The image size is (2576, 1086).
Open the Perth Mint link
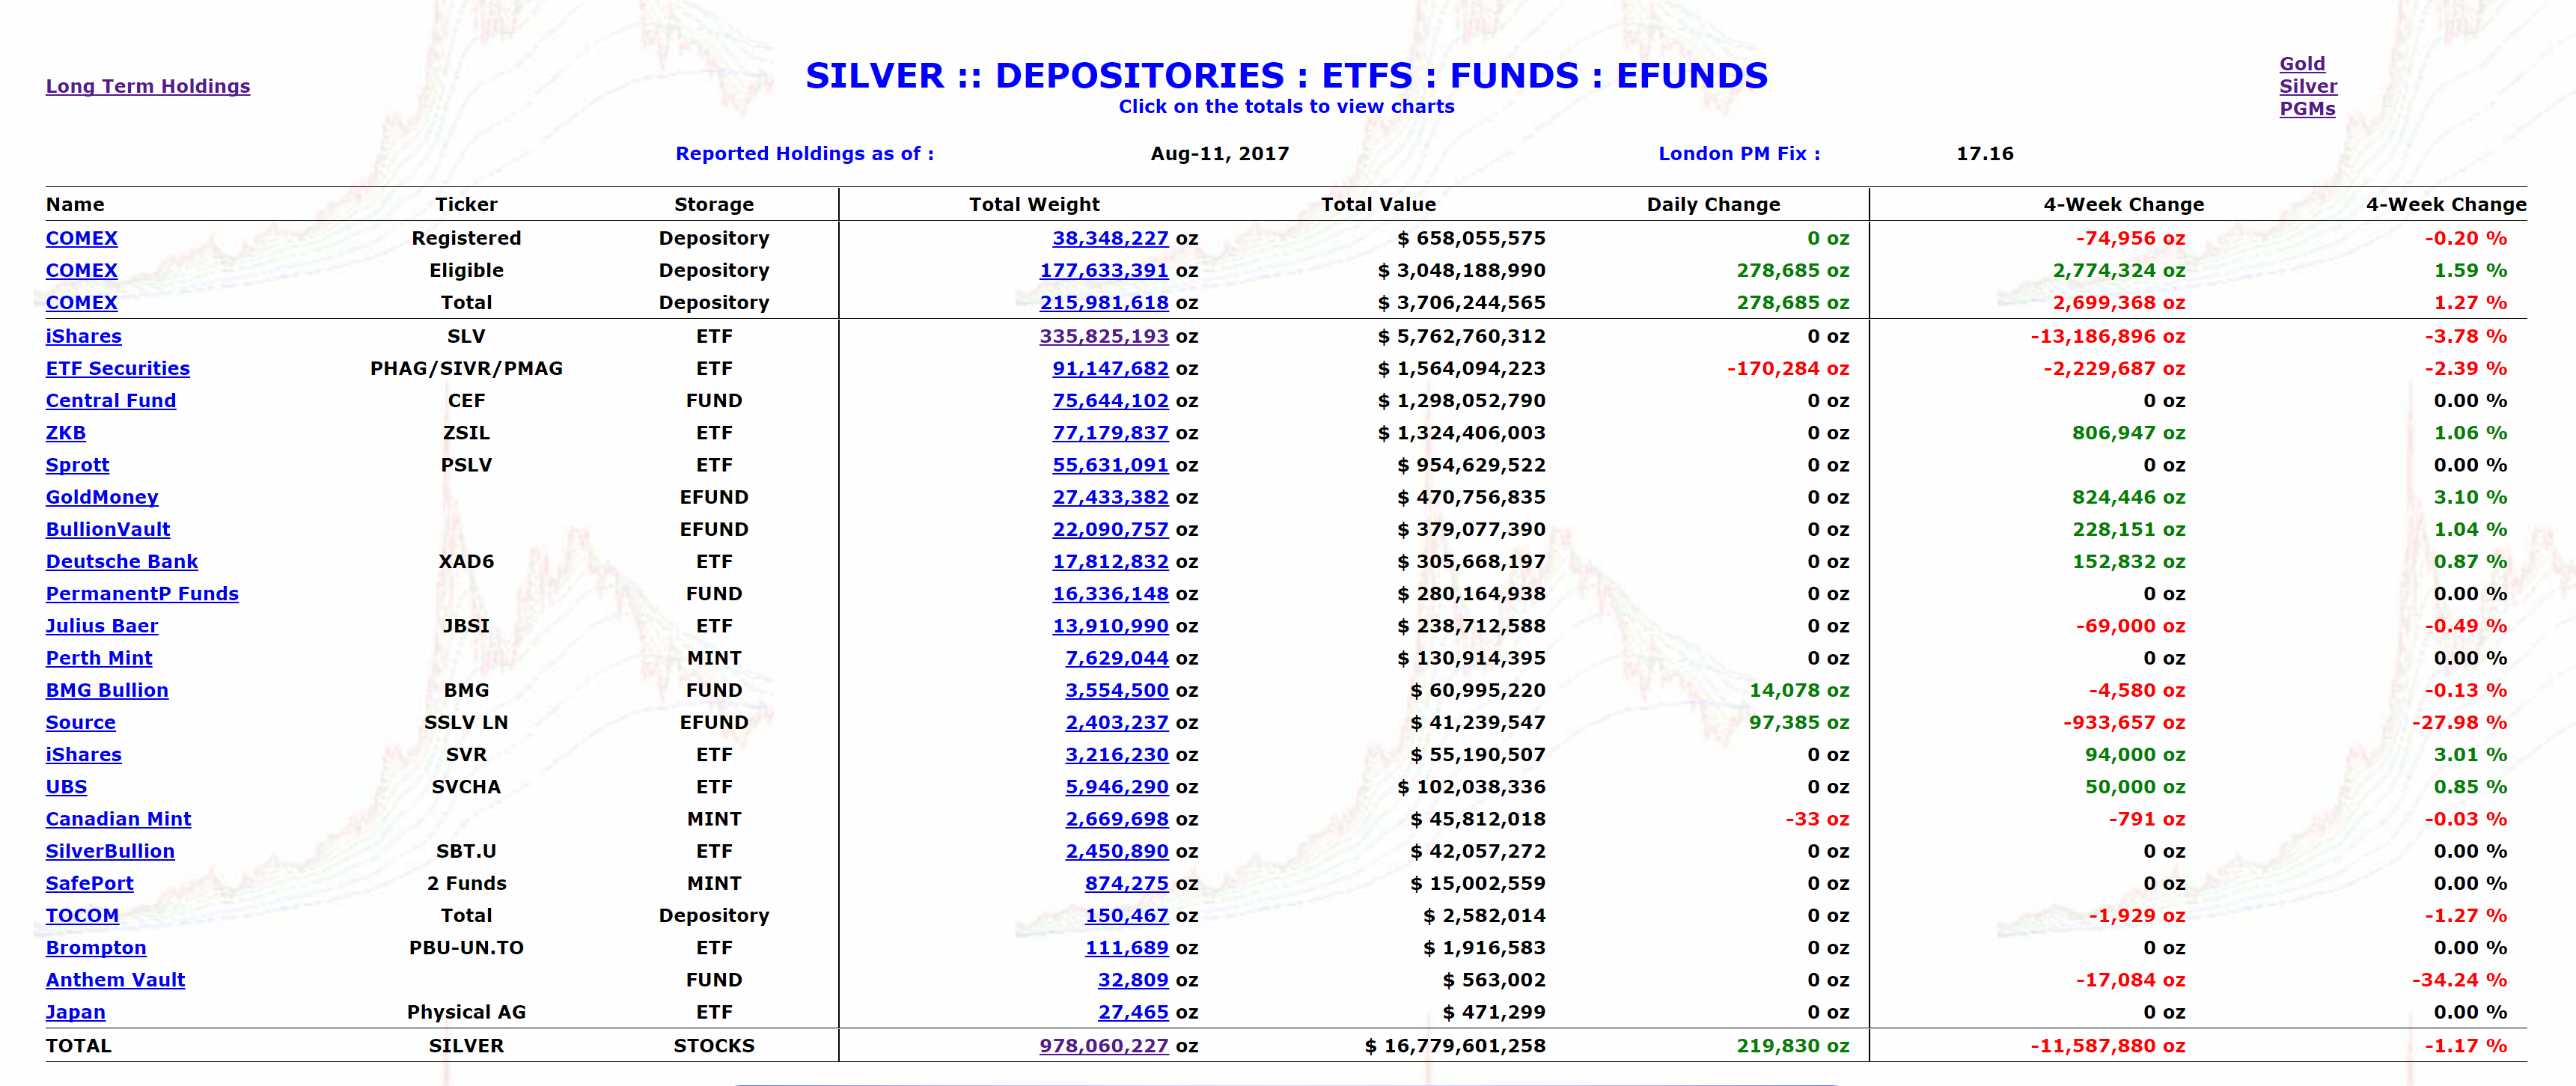click(x=99, y=658)
